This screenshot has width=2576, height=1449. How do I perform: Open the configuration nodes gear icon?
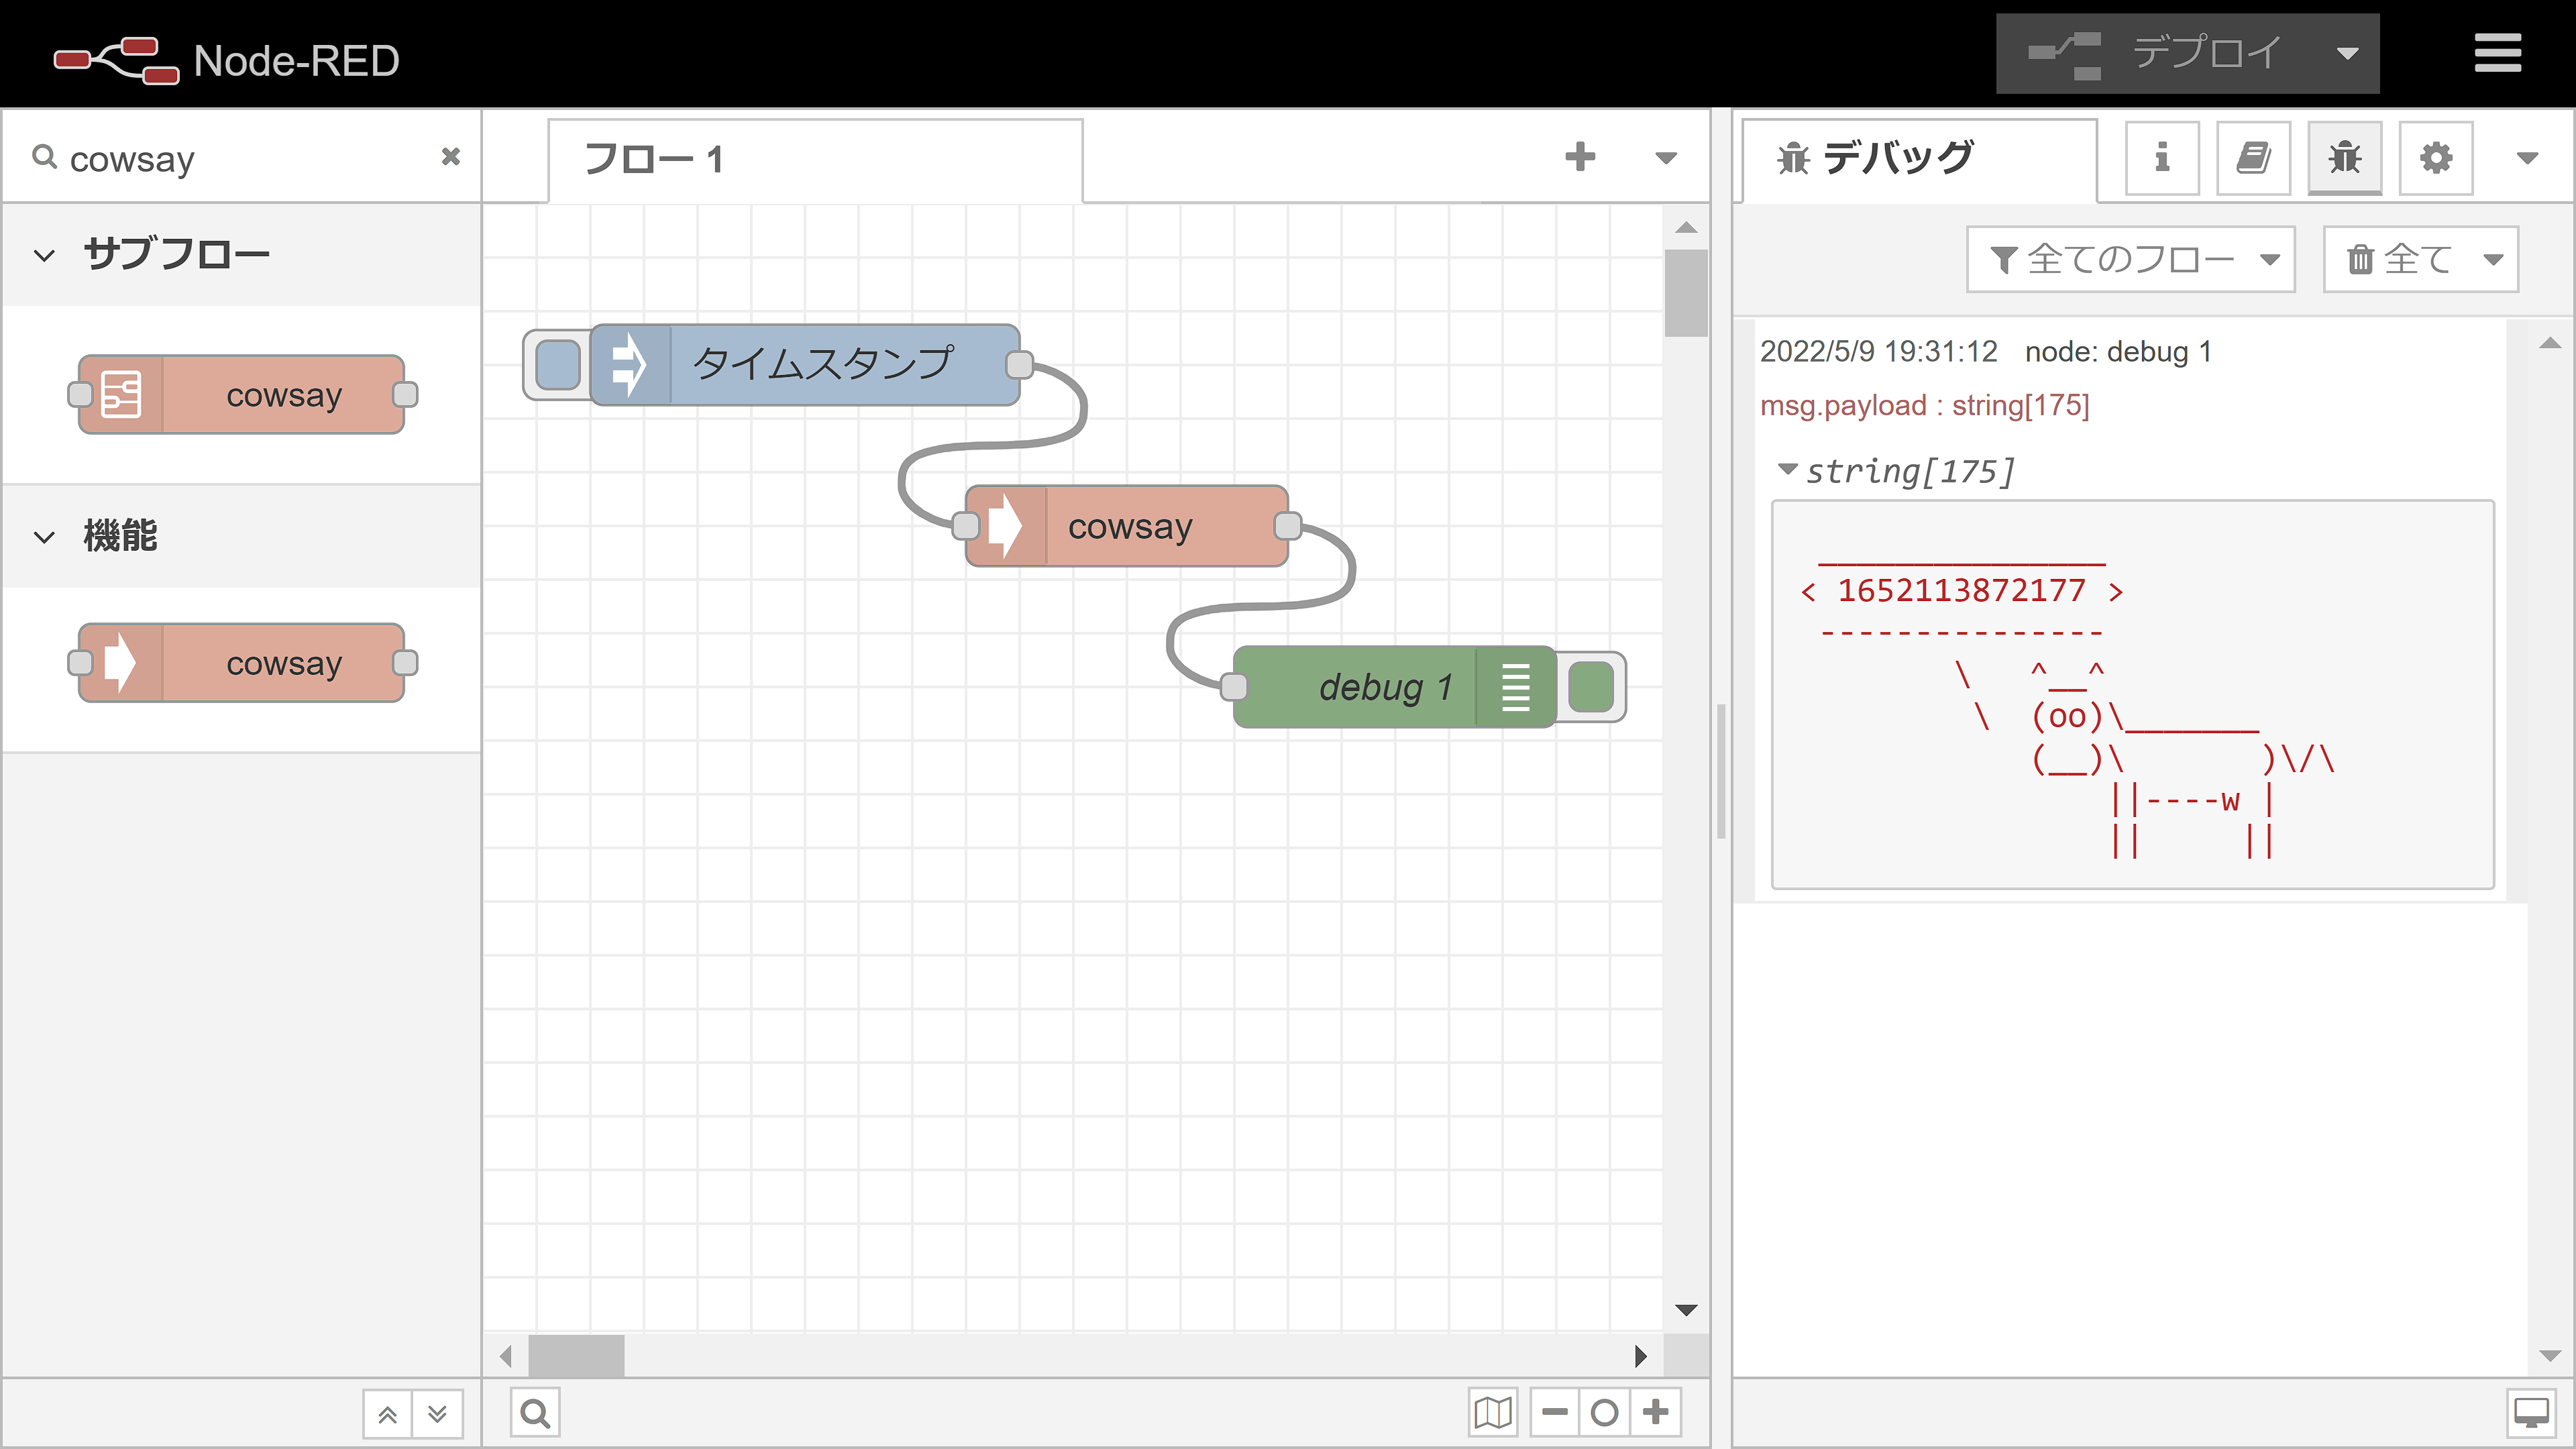point(2435,158)
